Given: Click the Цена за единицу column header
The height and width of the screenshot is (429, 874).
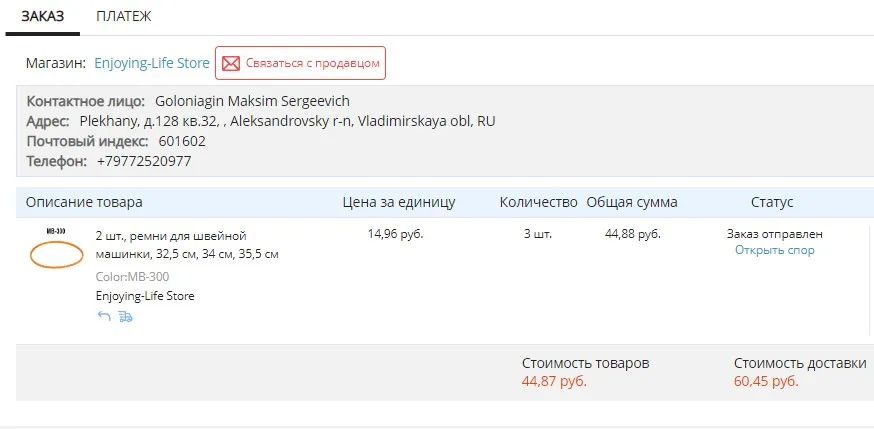Looking at the screenshot, I should pyautogui.click(x=397, y=202).
